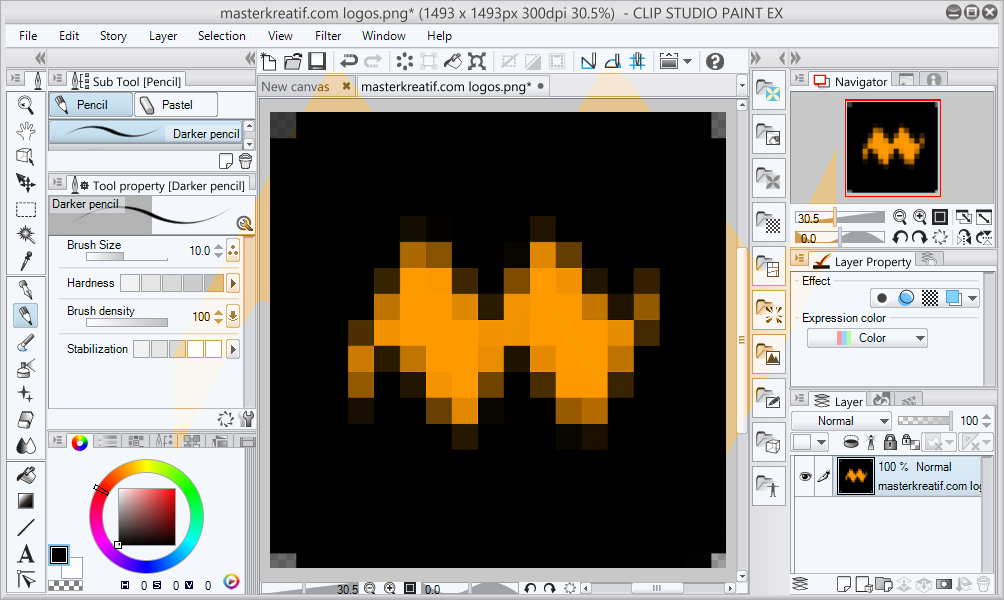Open palette color layer dropdown arrow
This screenshot has width=1004, height=600.
(x=821, y=442)
